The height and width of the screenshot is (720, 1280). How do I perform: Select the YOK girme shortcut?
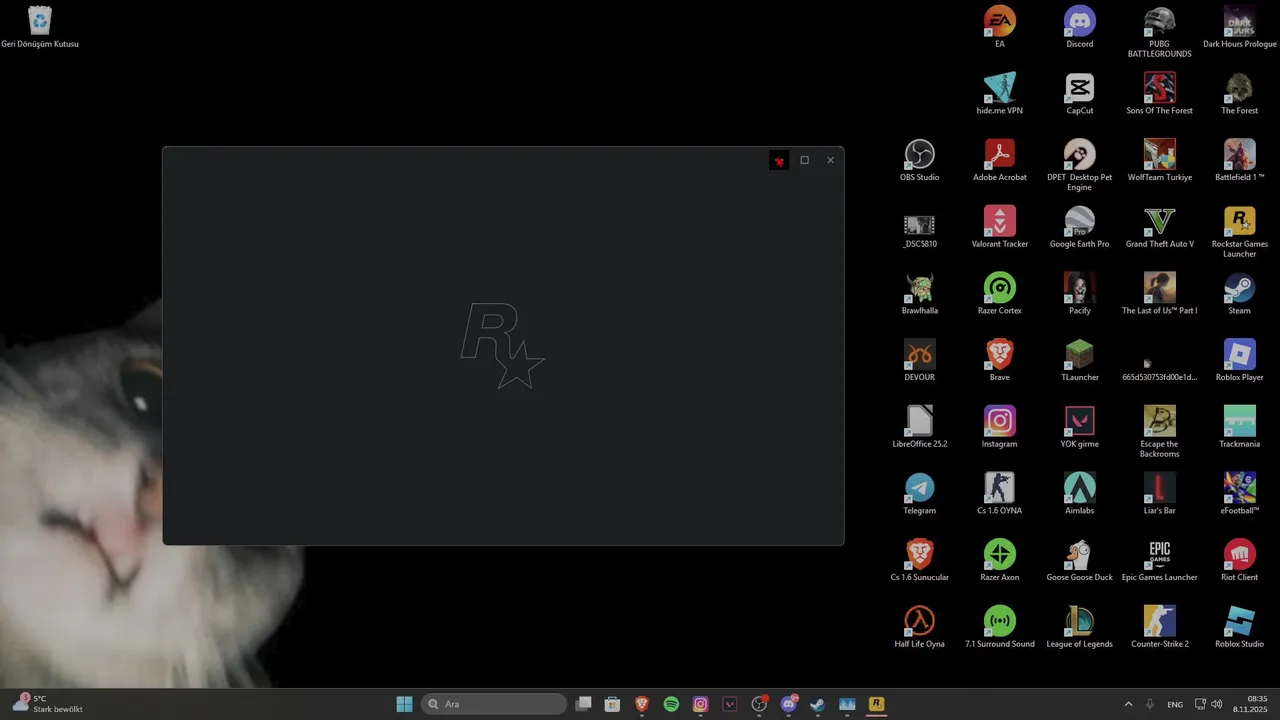point(1080,427)
